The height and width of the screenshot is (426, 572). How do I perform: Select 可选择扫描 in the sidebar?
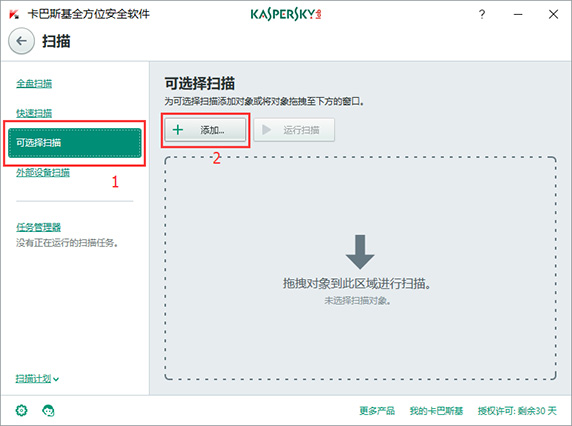[75, 143]
